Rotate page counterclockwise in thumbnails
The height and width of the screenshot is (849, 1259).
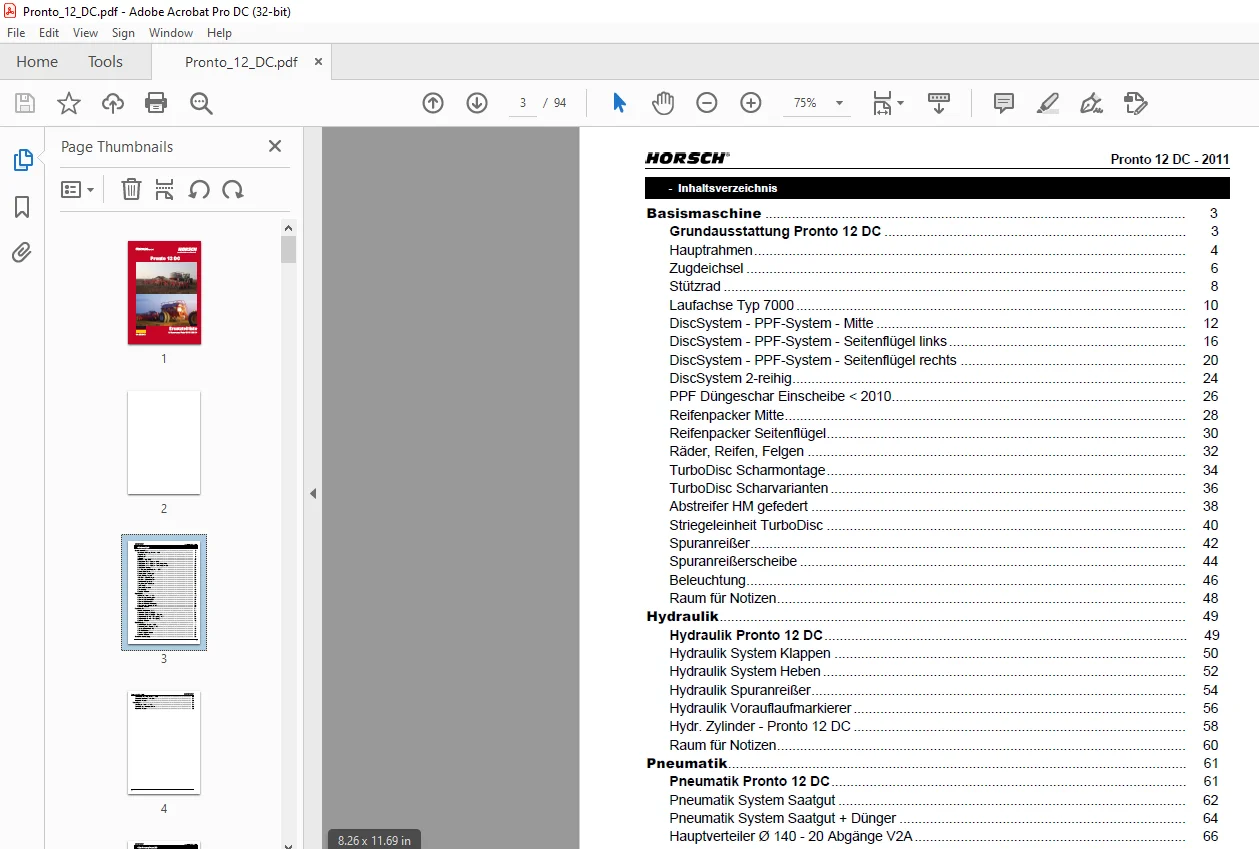199,189
